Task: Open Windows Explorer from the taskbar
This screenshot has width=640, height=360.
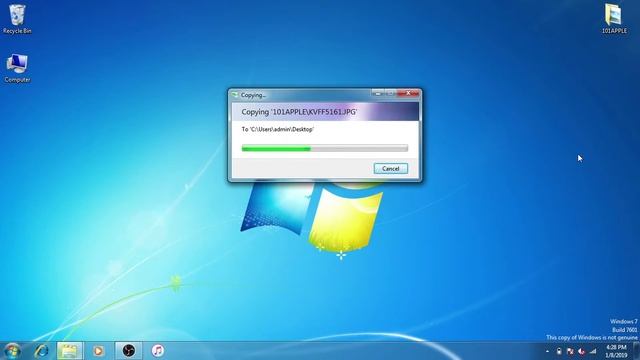Action: 69,351
